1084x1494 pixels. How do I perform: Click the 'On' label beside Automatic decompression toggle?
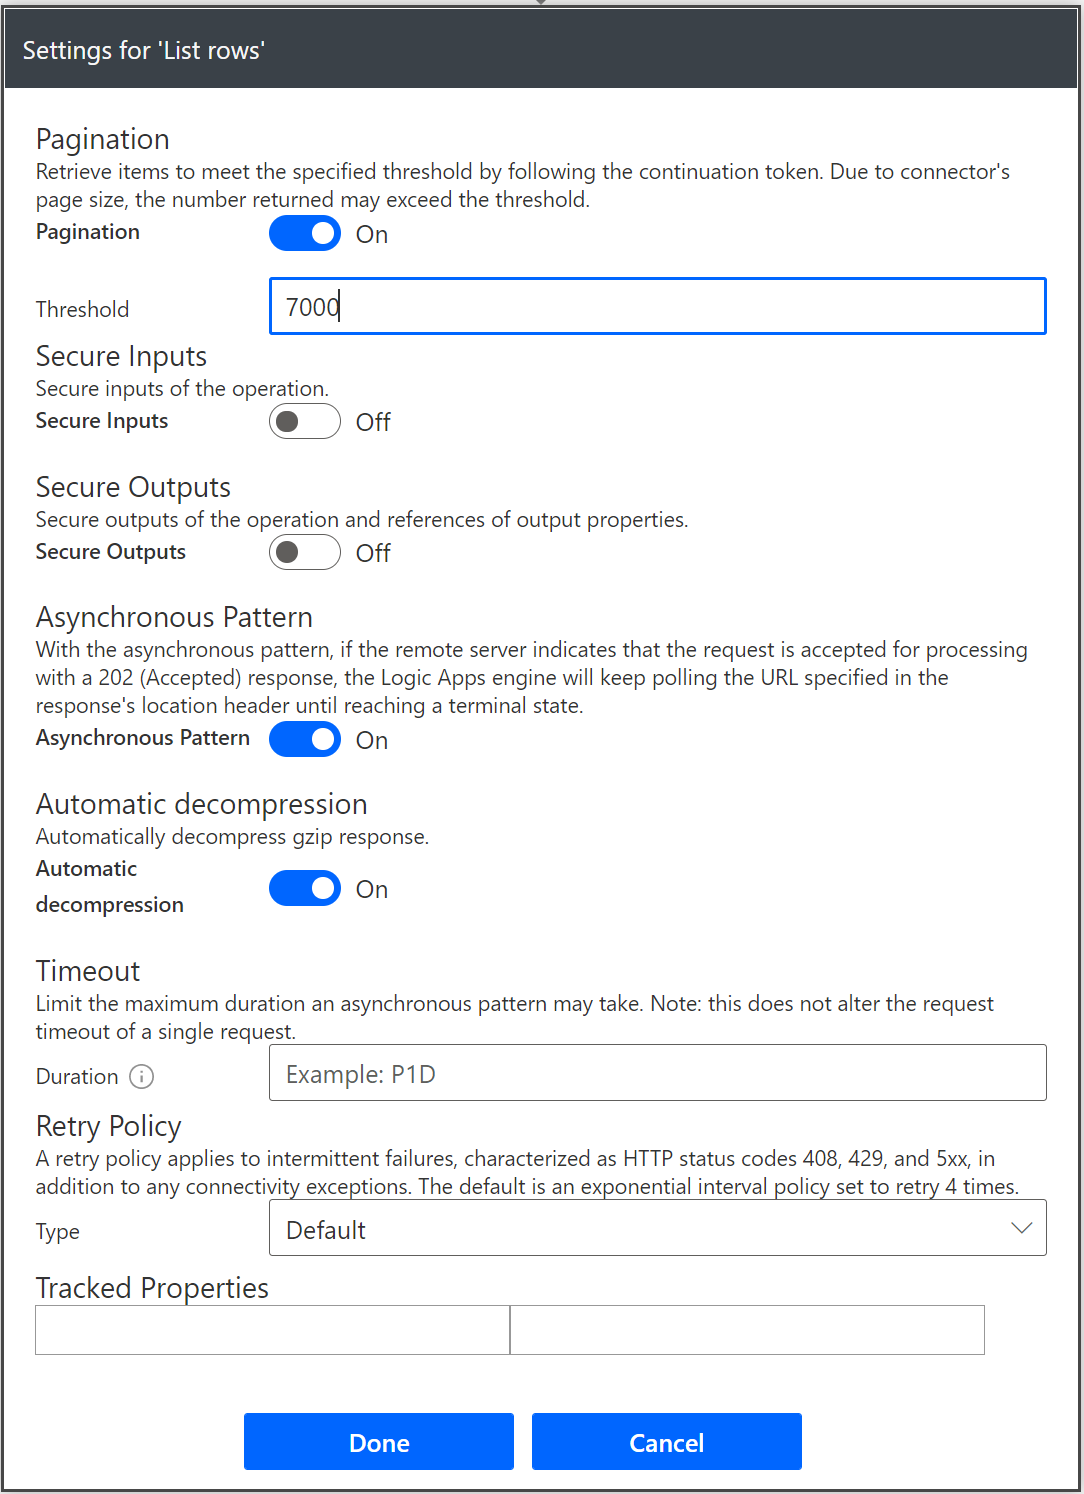click(x=372, y=890)
